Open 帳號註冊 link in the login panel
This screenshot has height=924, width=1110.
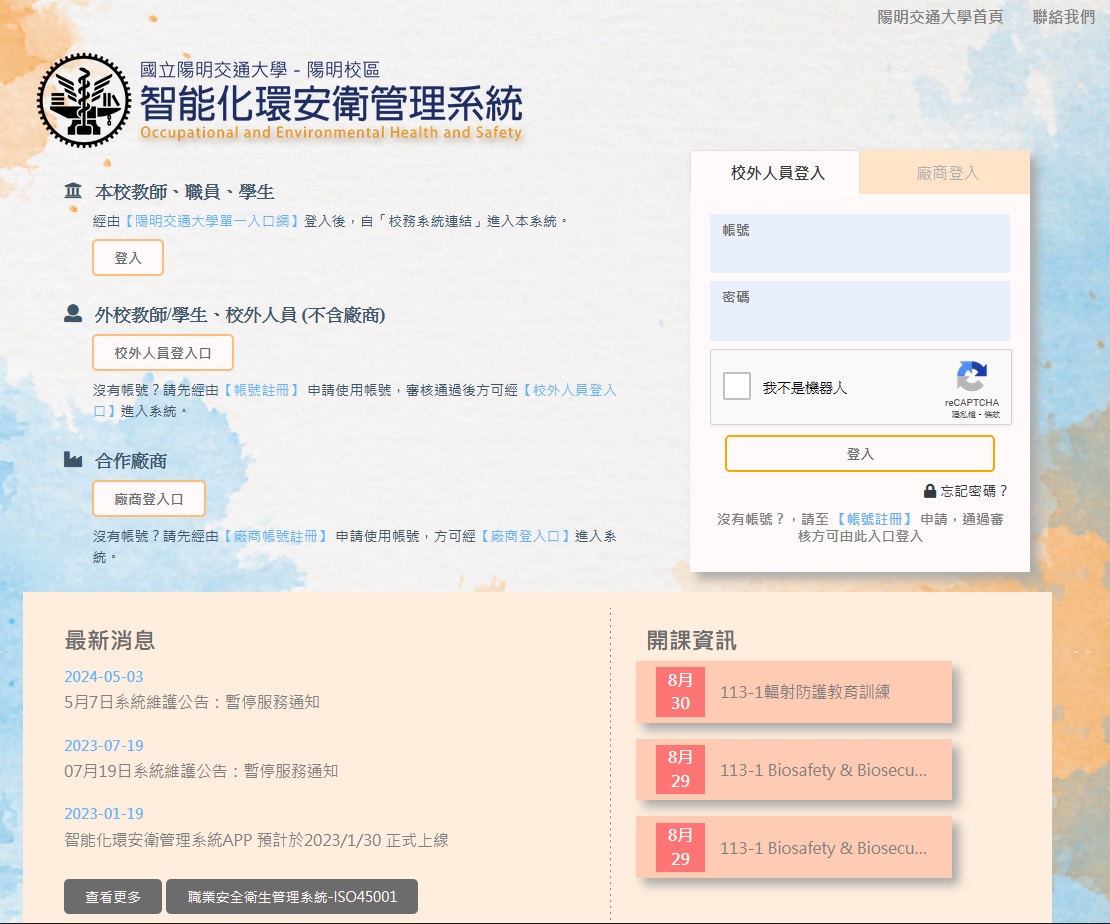pos(874,519)
